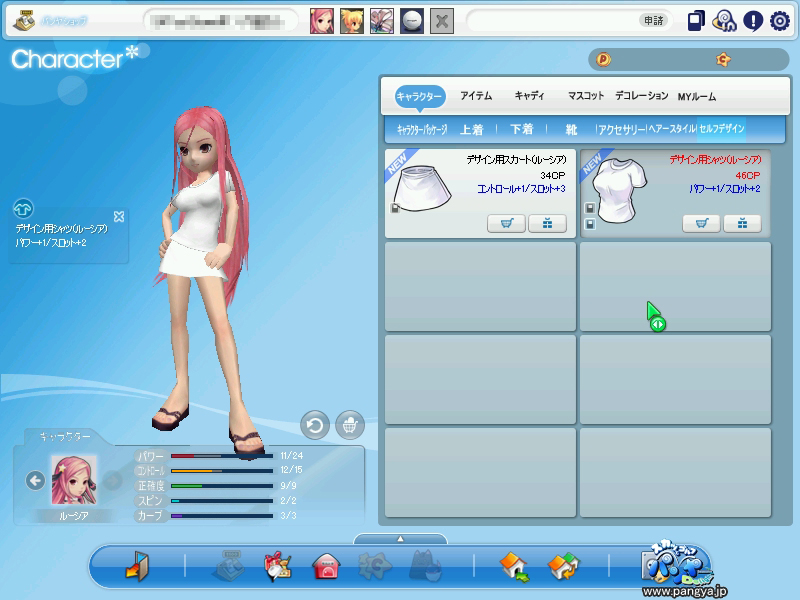Open the window mode overlapping-squares icon

coord(696,21)
